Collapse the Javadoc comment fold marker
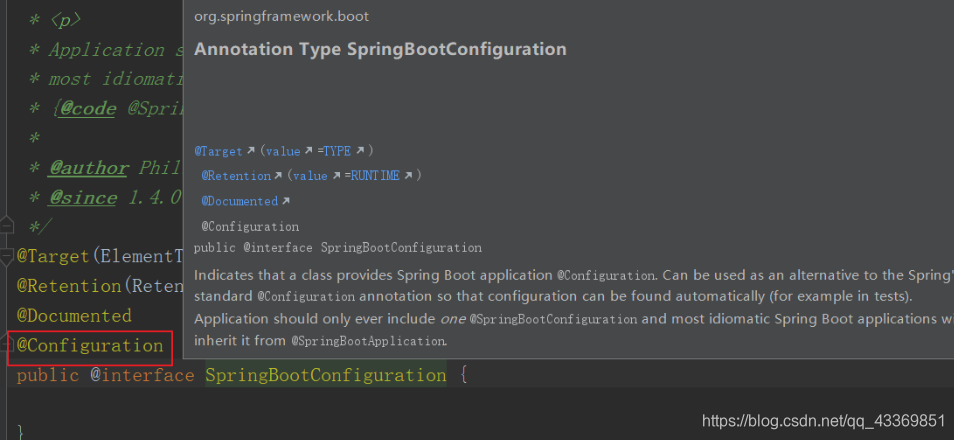Image resolution: width=954 pixels, height=440 pixels. 7,223
